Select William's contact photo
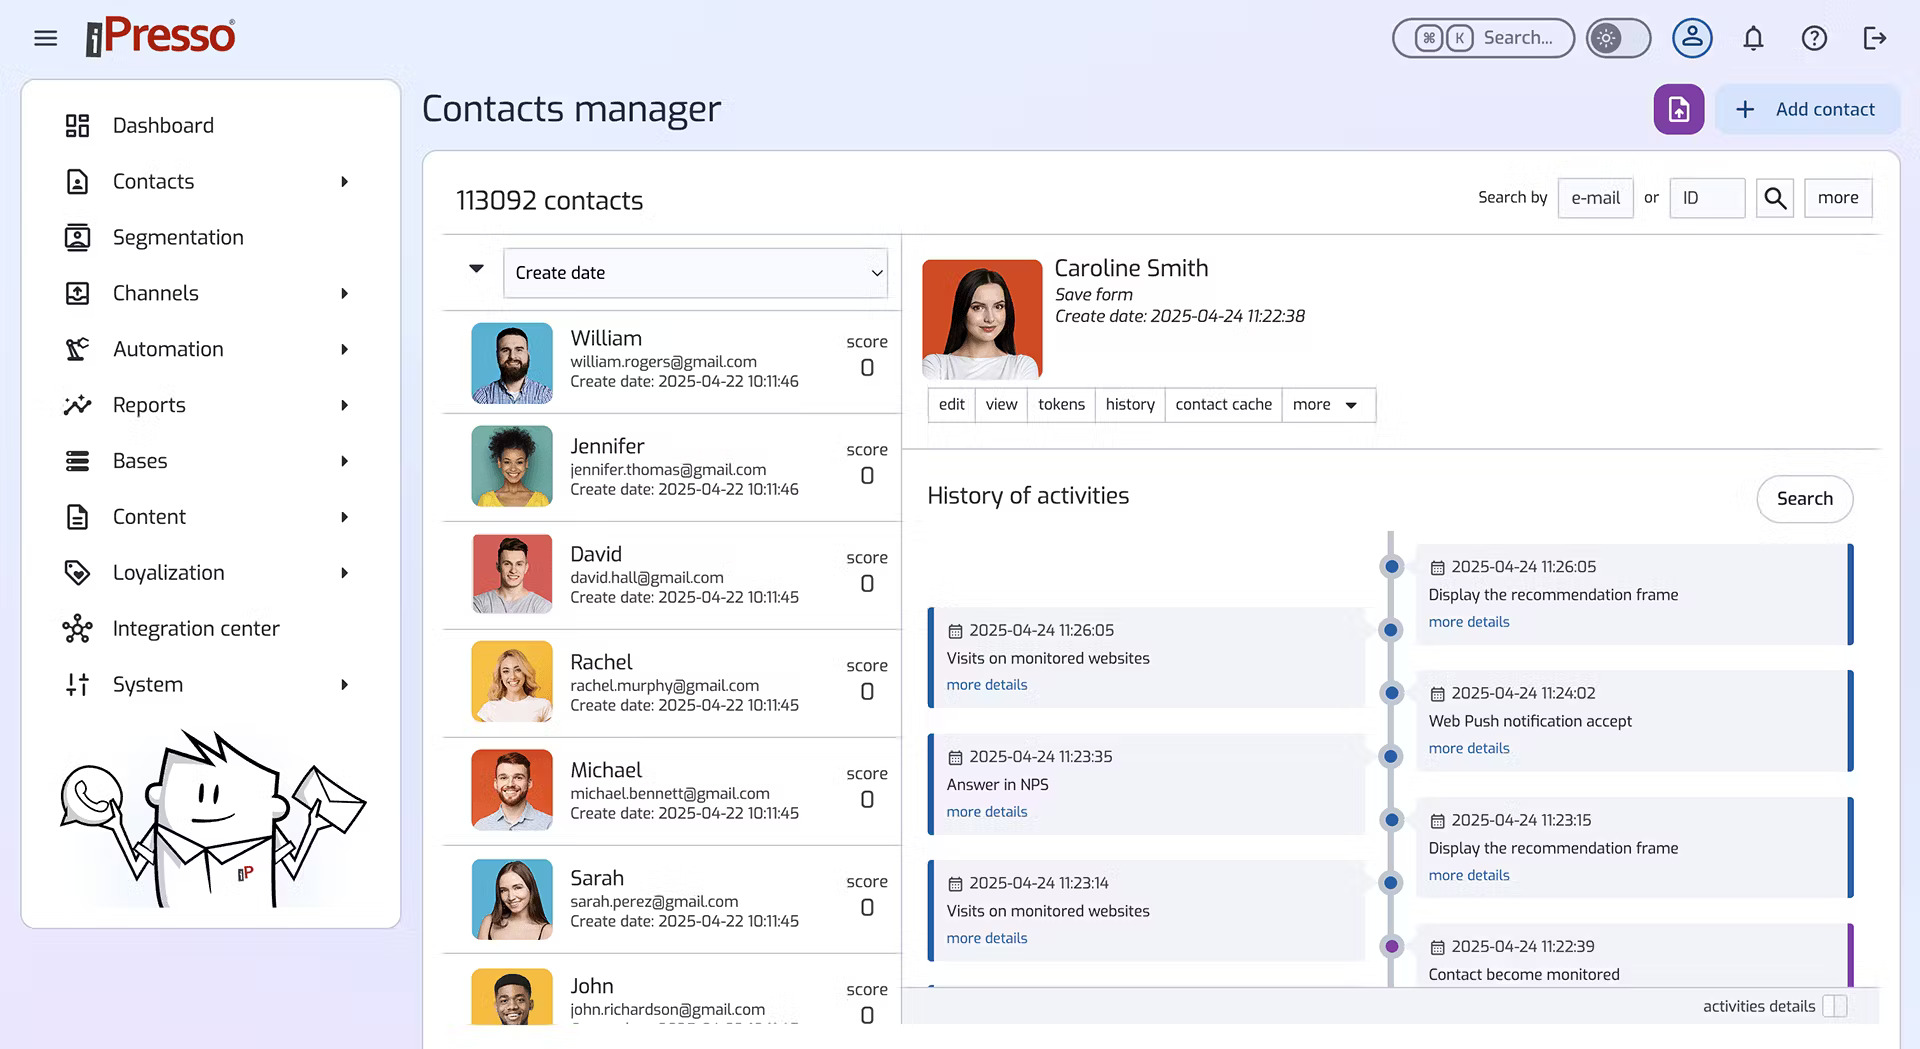The height and width of the screenshot is (1049, 1920). click(512, 363)
